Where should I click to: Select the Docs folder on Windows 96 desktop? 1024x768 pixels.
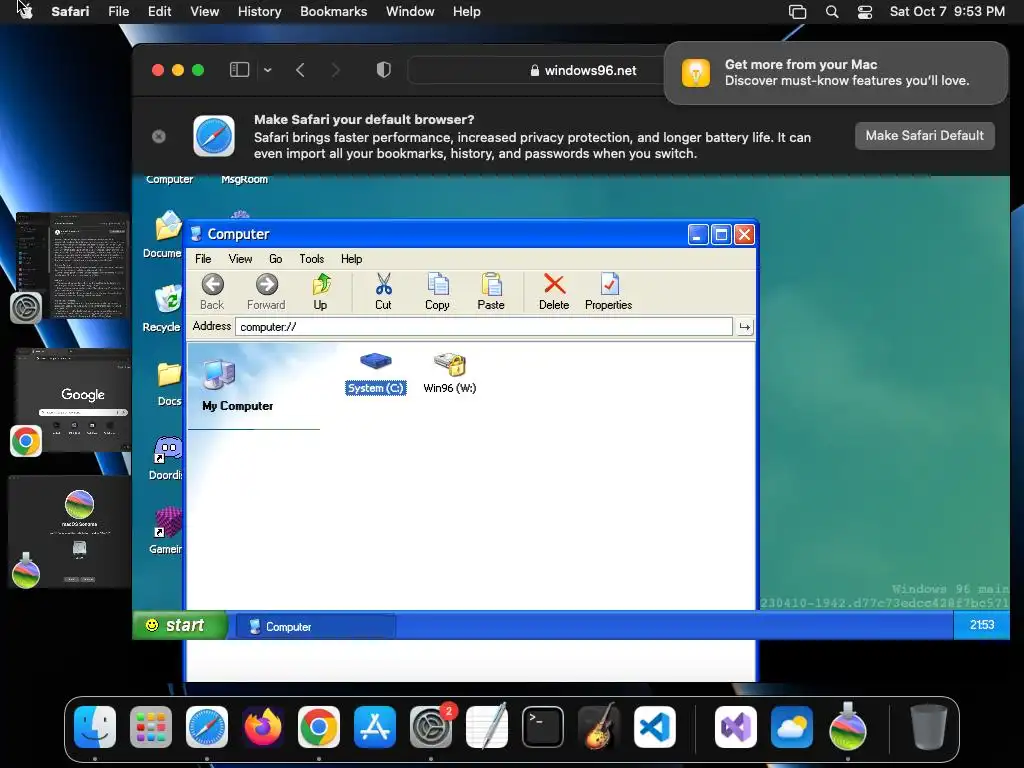pyautogui.click(x=169, y=384)
